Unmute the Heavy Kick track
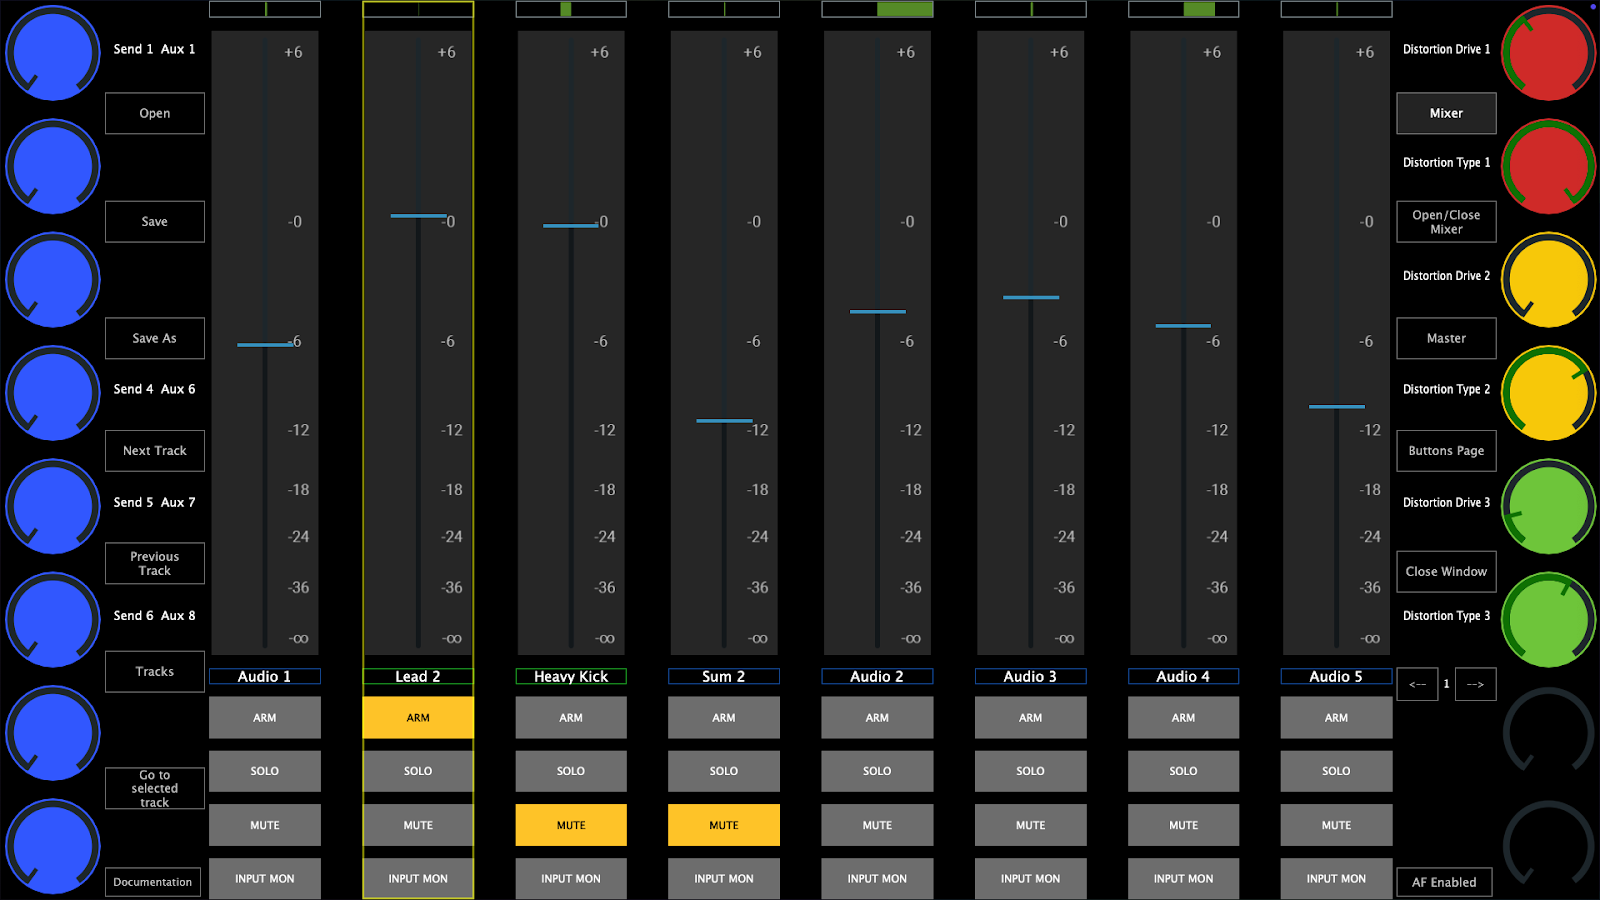Image resolution: width=1600 pixels, height=900 pixels. click(x=571, y=825)
